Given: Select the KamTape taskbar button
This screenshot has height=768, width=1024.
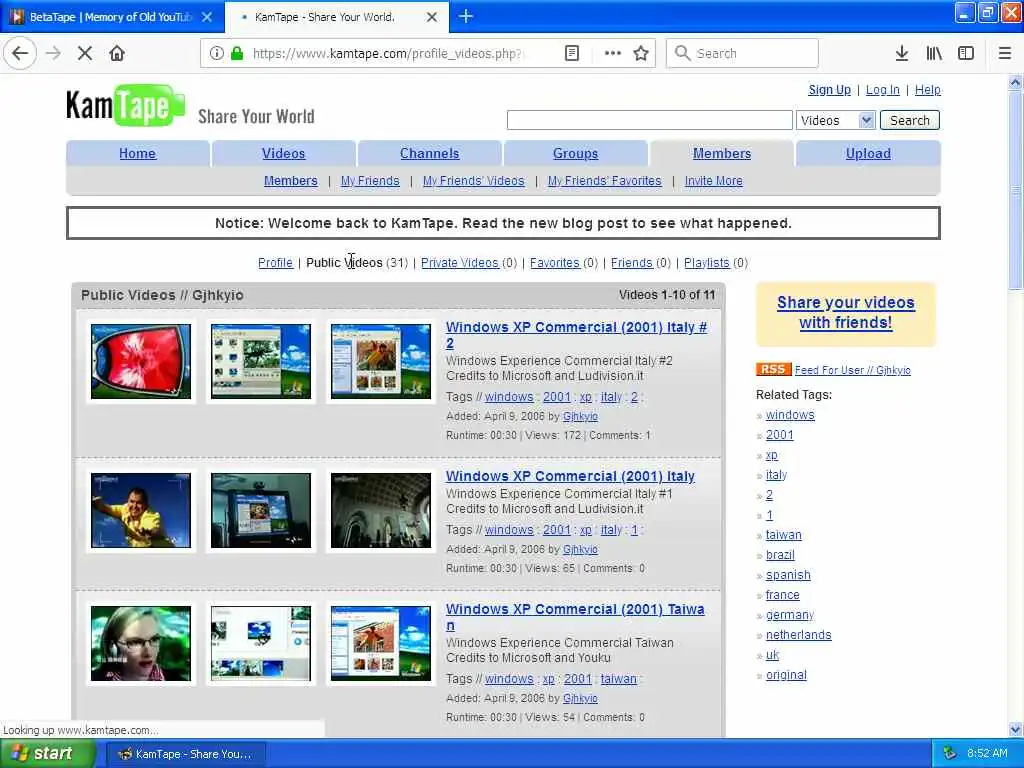Looking at the screenshot, I should (185, 754).
